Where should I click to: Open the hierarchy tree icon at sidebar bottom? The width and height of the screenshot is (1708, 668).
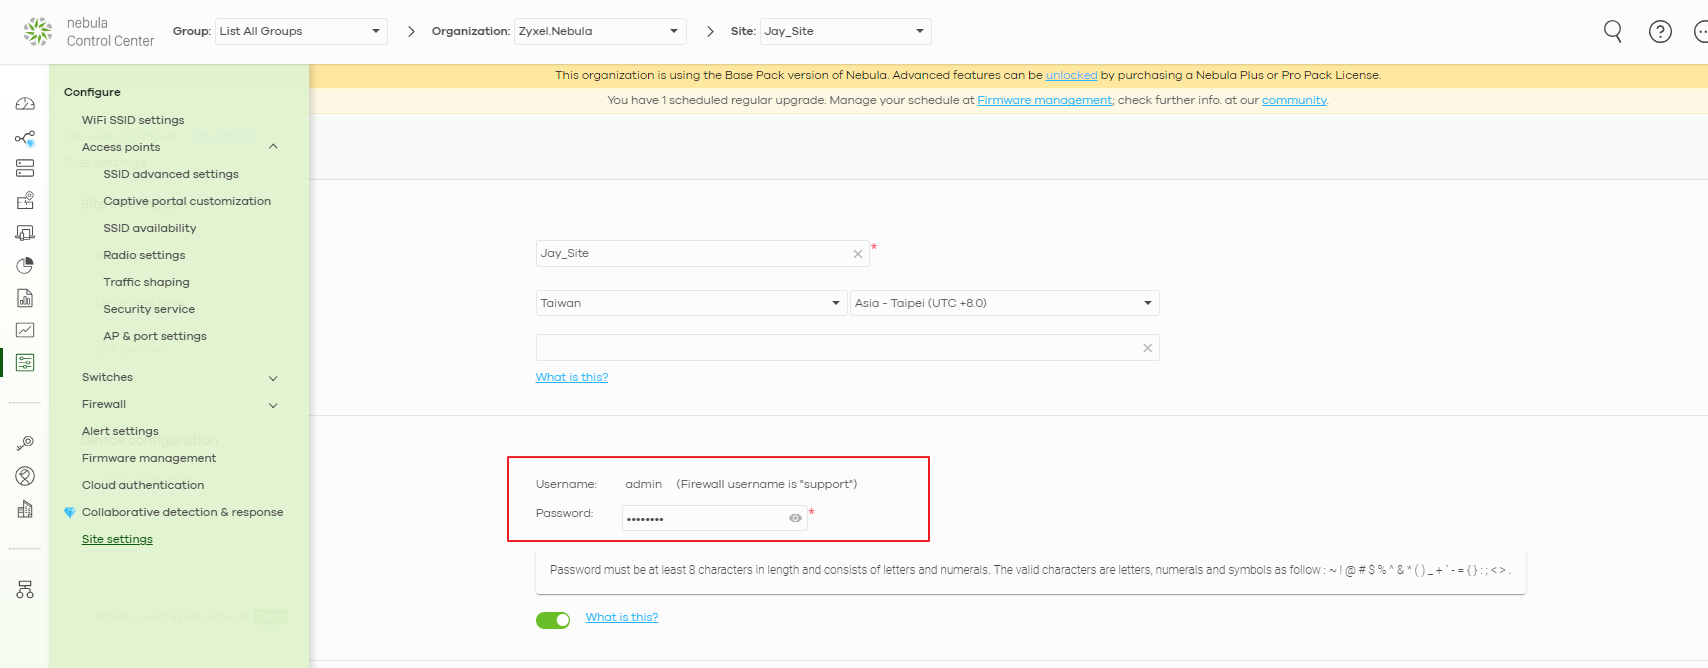(x=25, y=590)
